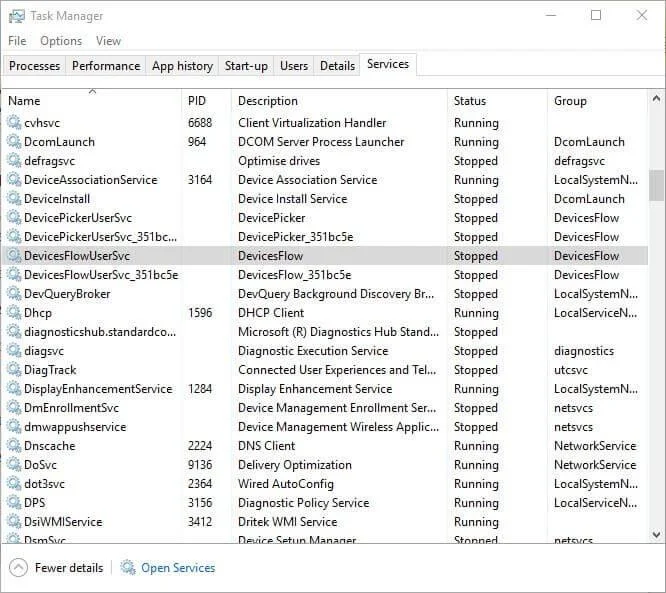Click PID 3164 in the list
This screenshot has height=593, width=666.
200,180
